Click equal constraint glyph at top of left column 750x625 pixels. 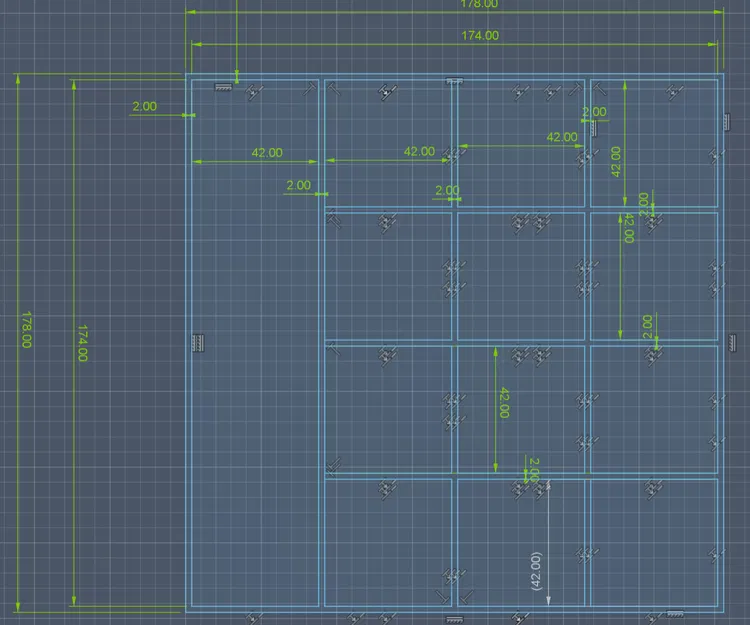[x=254, y=92]
